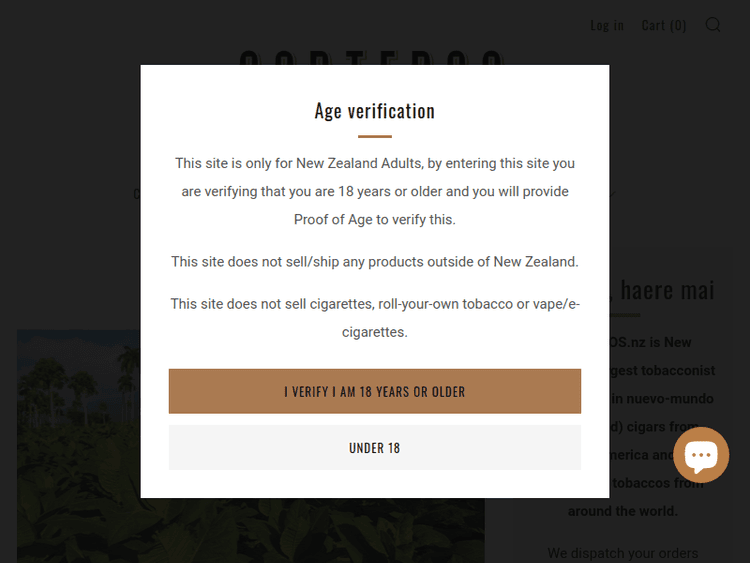Image resolution: width=750 pixels, height=563 pixels.
Task: Click the Age verification heading
Action: 374,111
